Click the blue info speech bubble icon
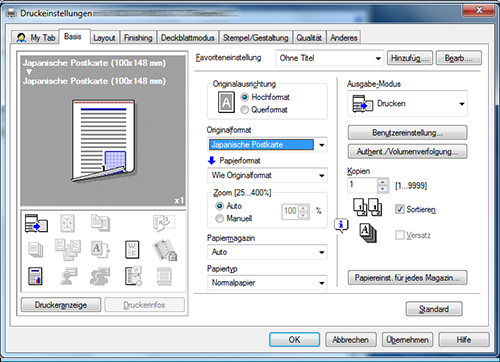 [x=341, y=225]
